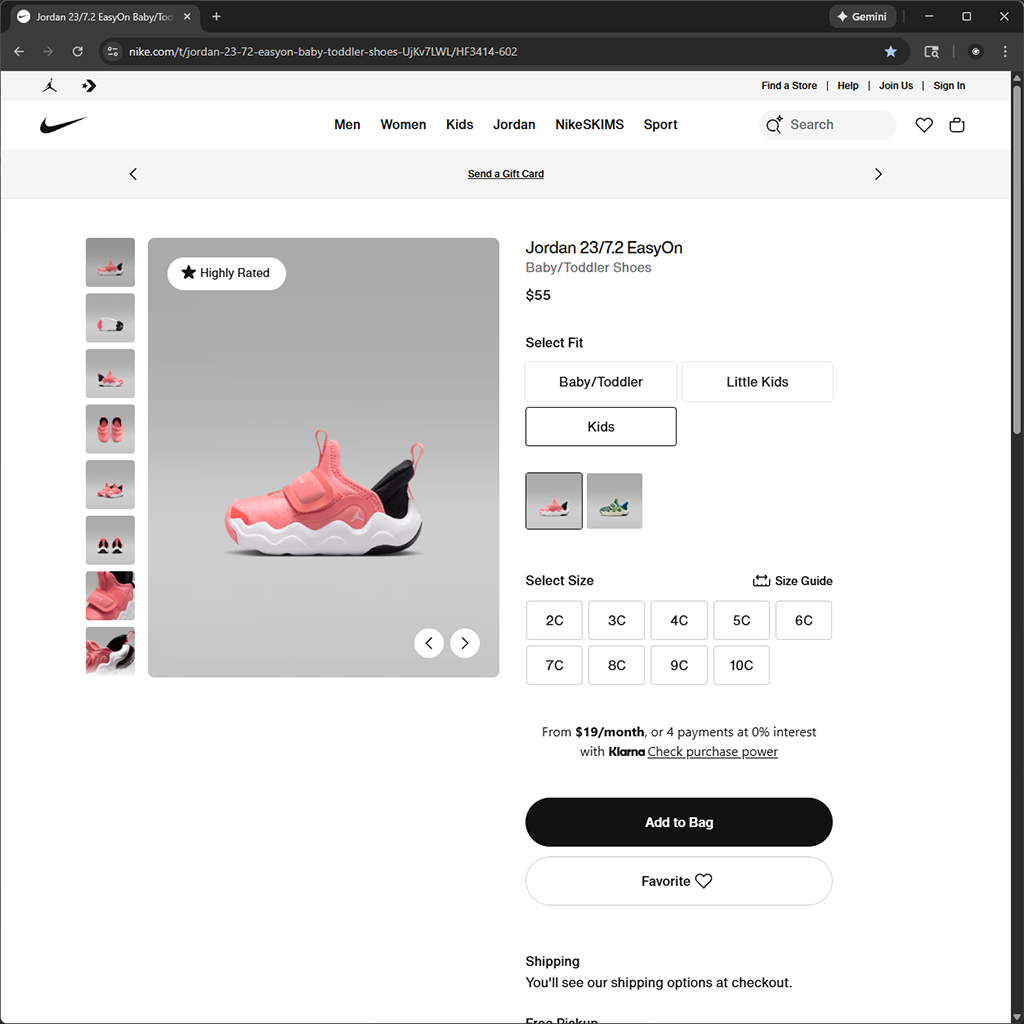Viewport: 1024px width, 1024px height.
Task: Choose size 2C
Action: pos(554,620)
